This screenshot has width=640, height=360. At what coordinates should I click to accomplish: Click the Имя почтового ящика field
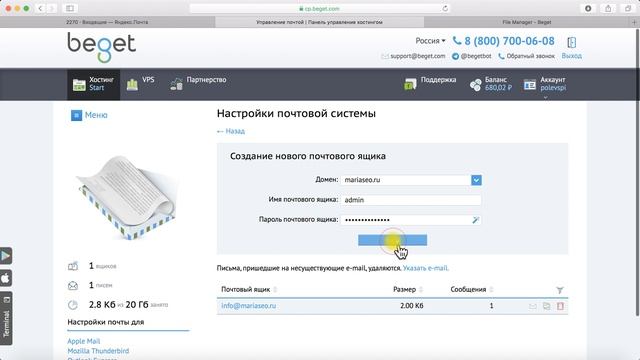pyautogui.click(x=411, y=200)
